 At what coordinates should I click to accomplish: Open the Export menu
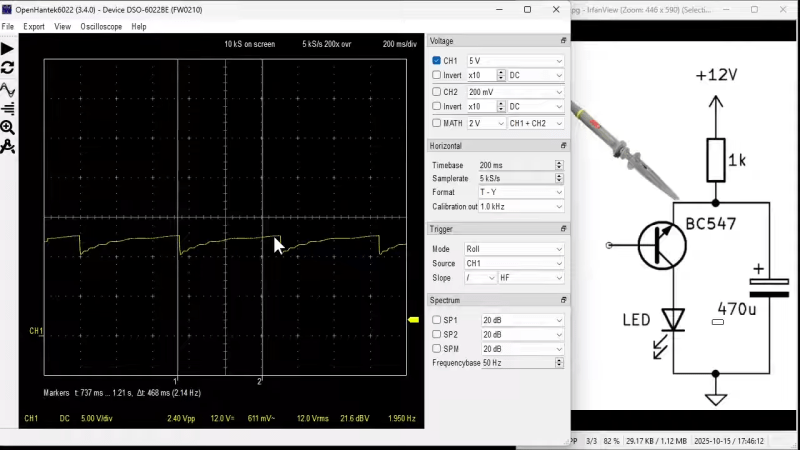point(34,27)
